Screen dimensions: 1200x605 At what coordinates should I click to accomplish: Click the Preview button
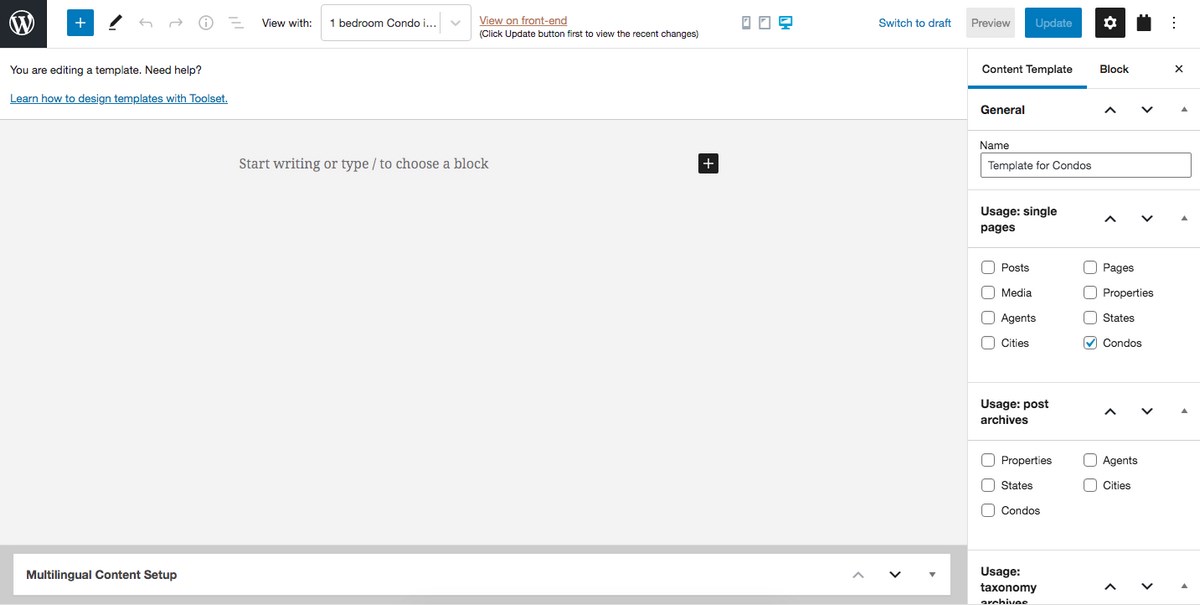(991, 23)
